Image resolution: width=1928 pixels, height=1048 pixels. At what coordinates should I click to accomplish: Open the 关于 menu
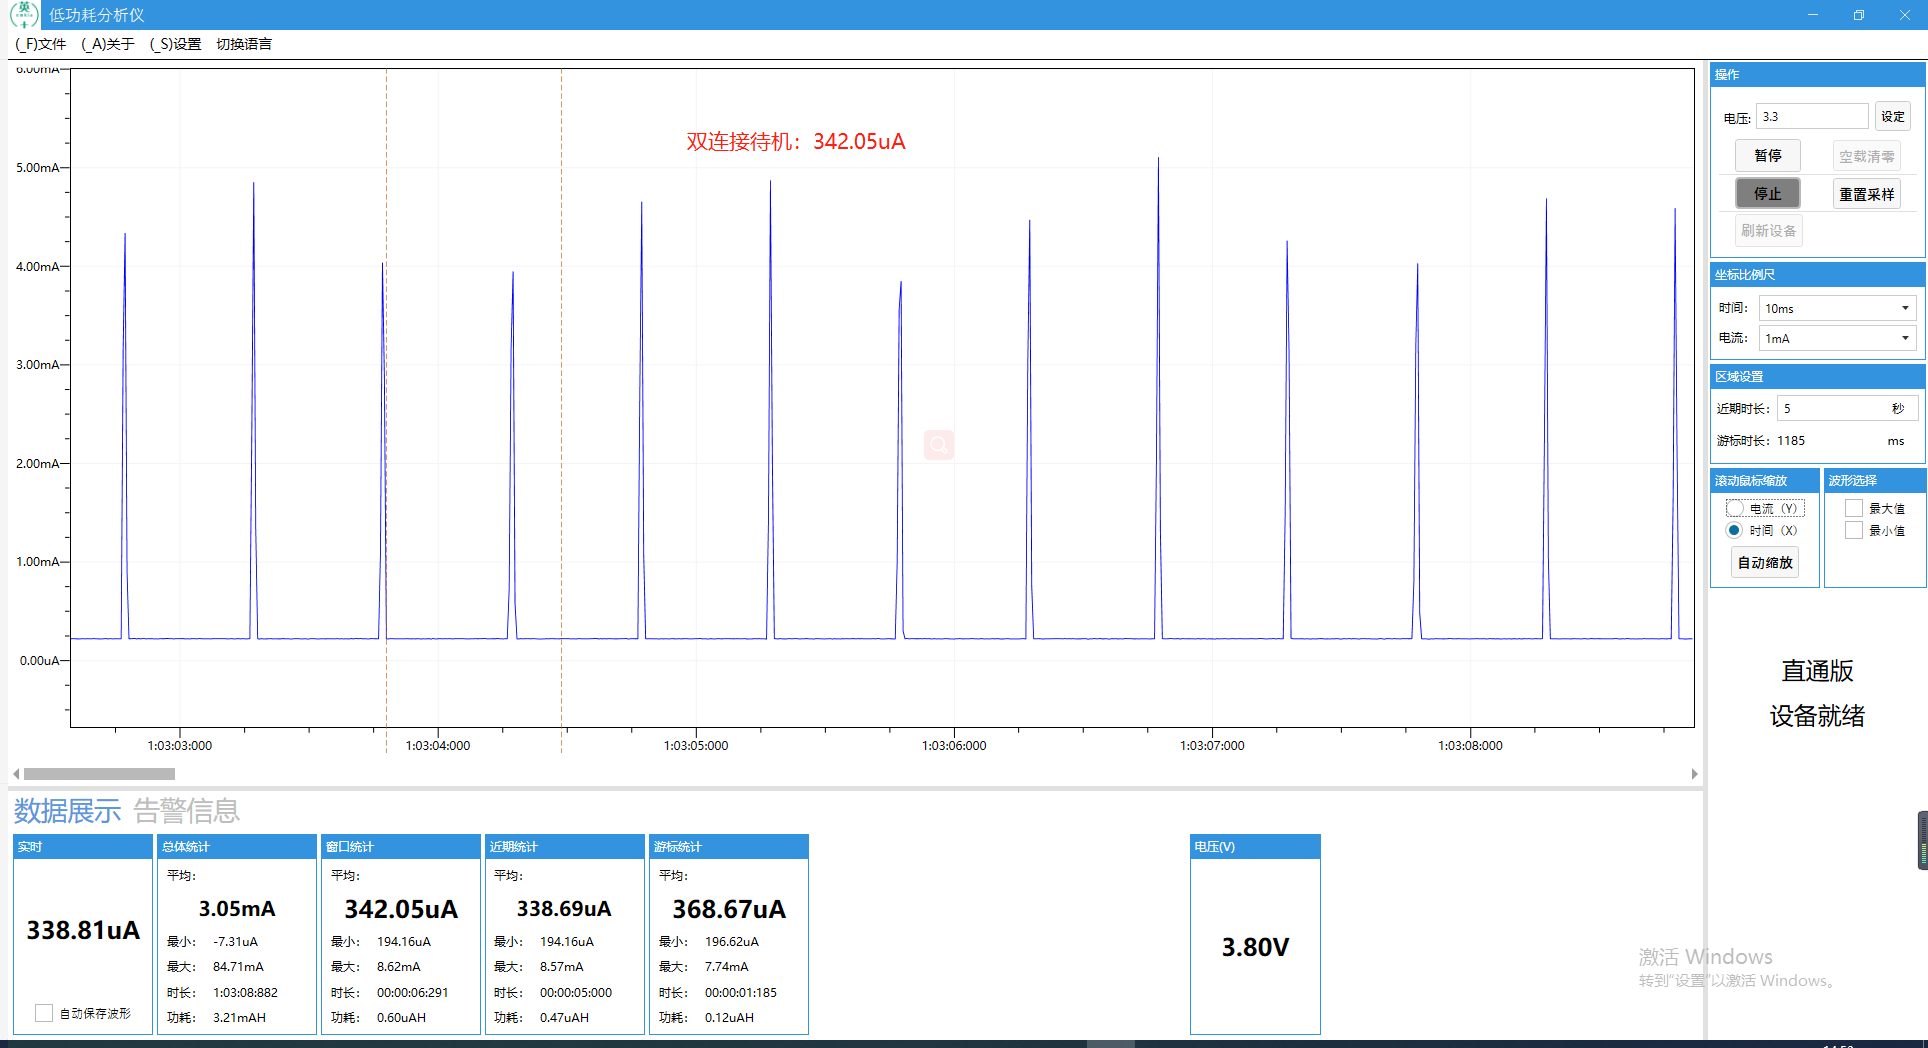click(107, 44)
